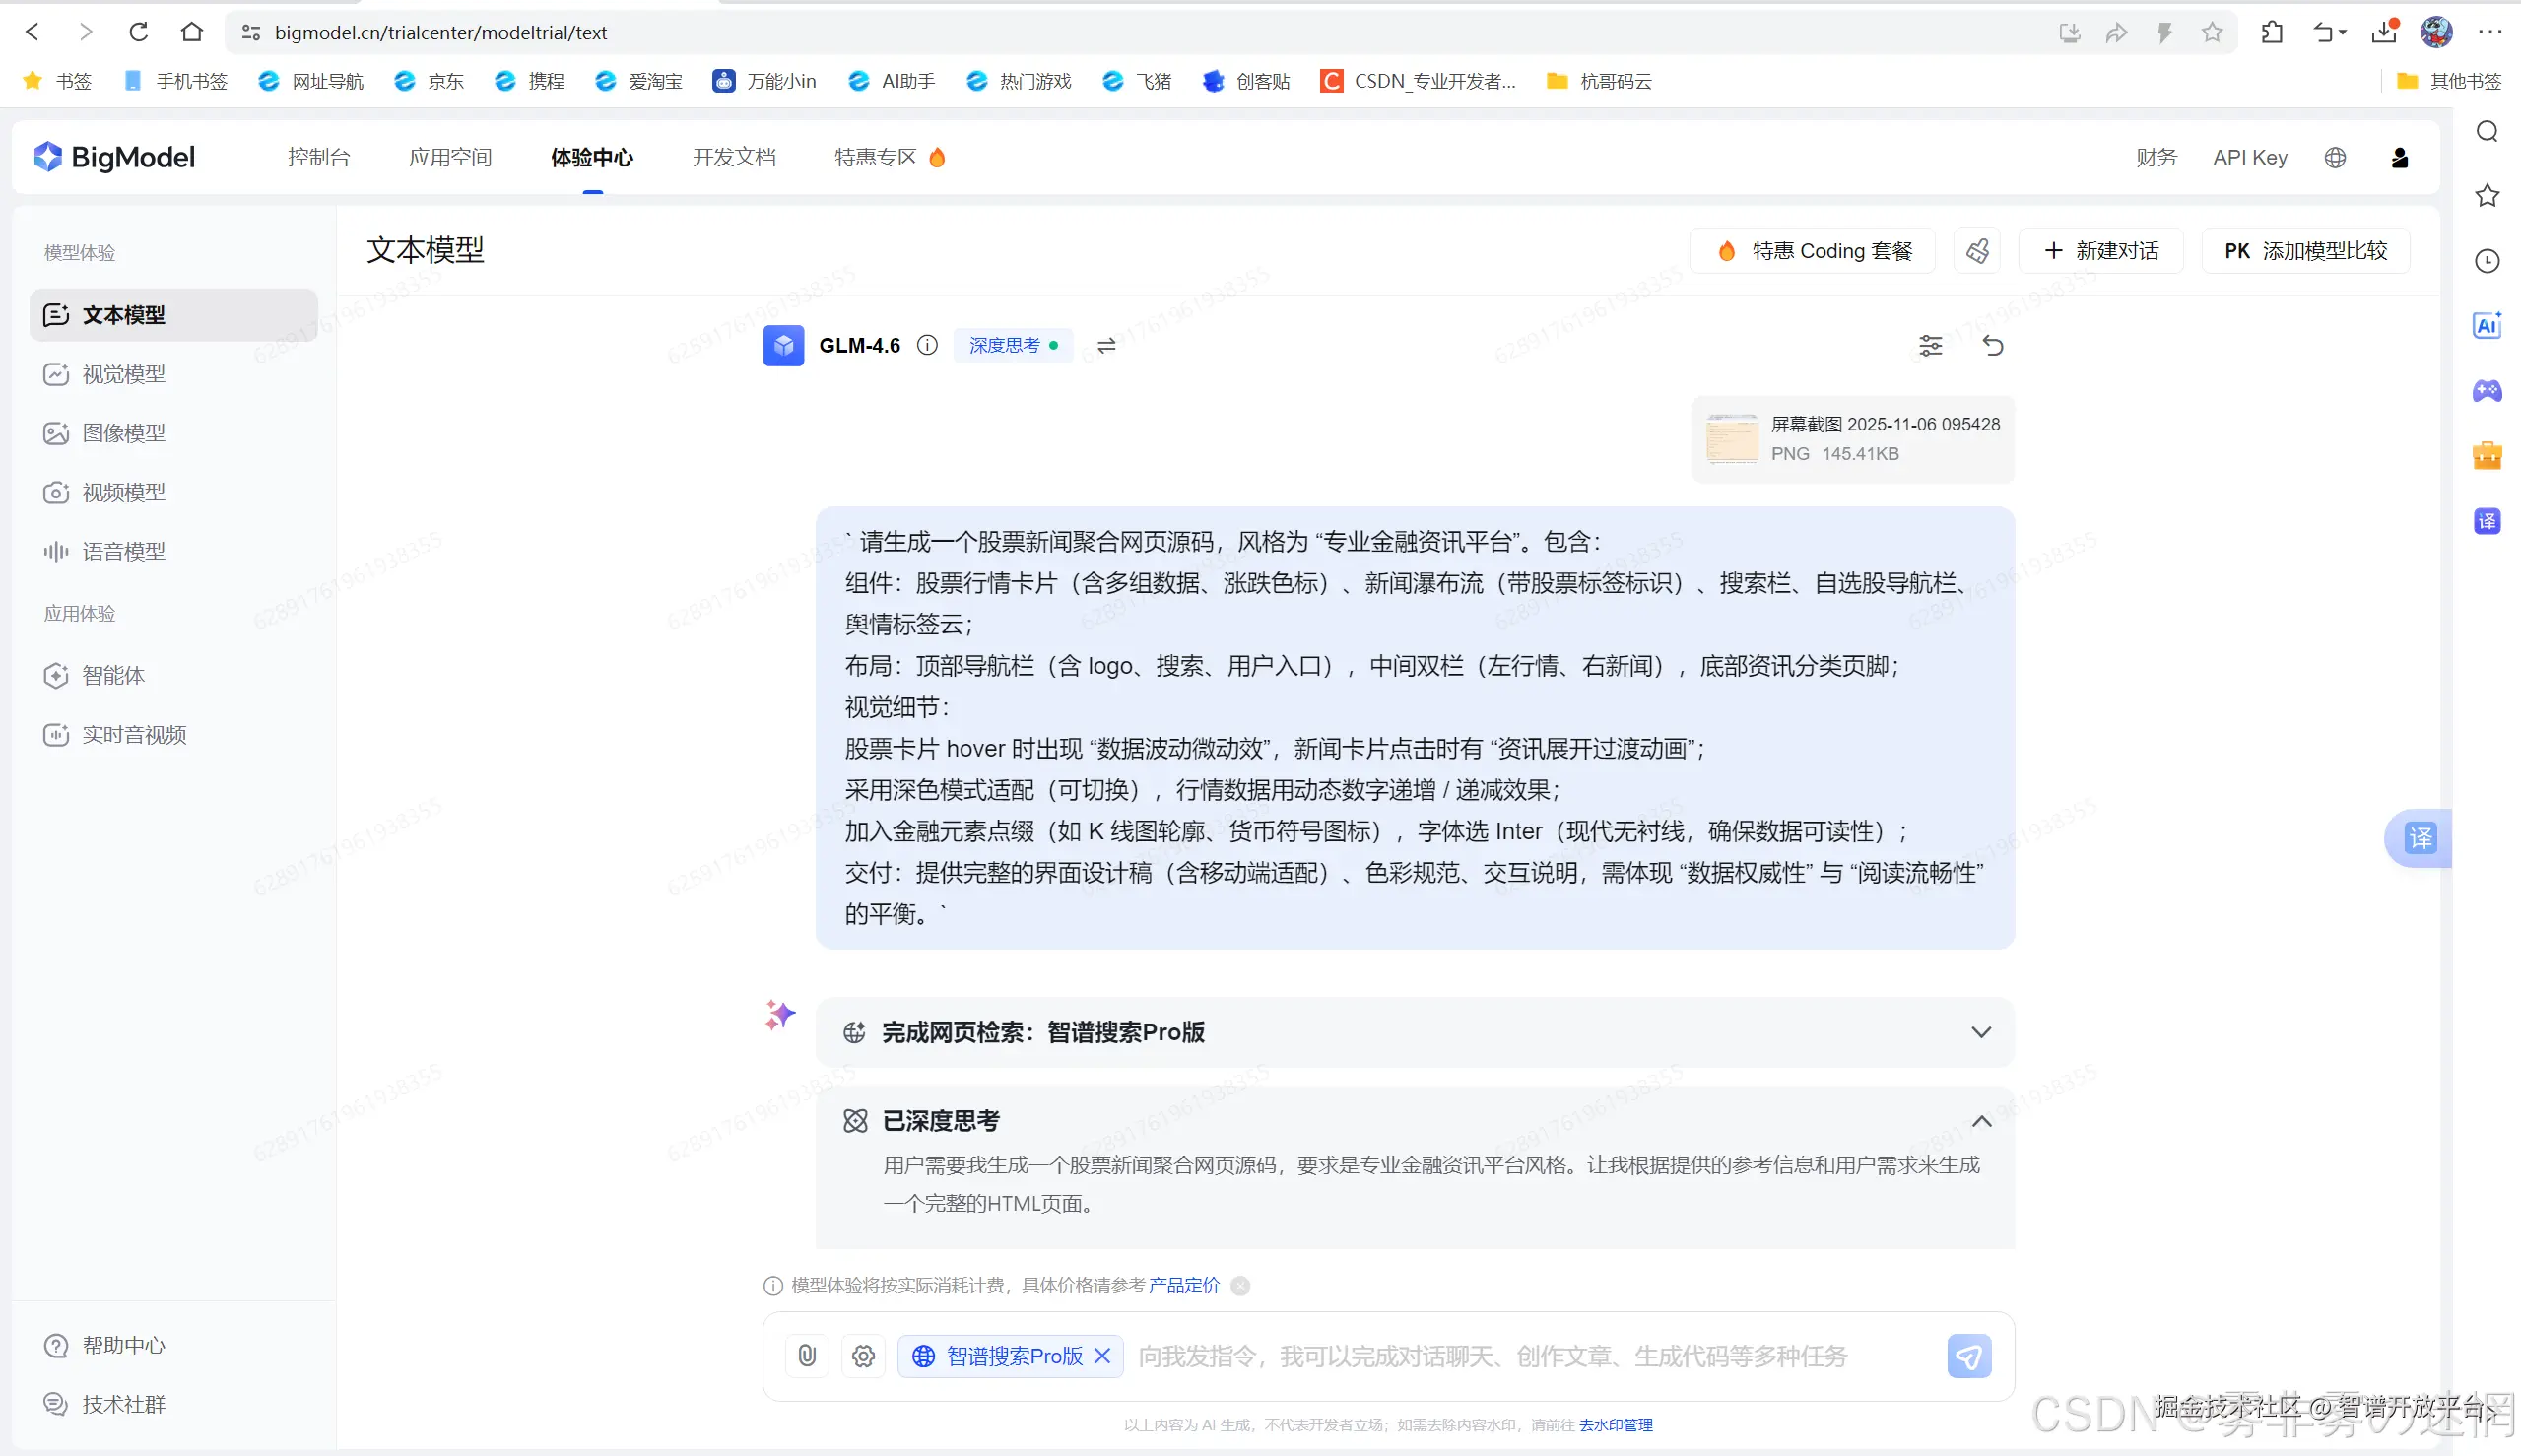The image size is (2521, 1456).
Task: Open the 开发文档 tab
Action: [734, 158]
